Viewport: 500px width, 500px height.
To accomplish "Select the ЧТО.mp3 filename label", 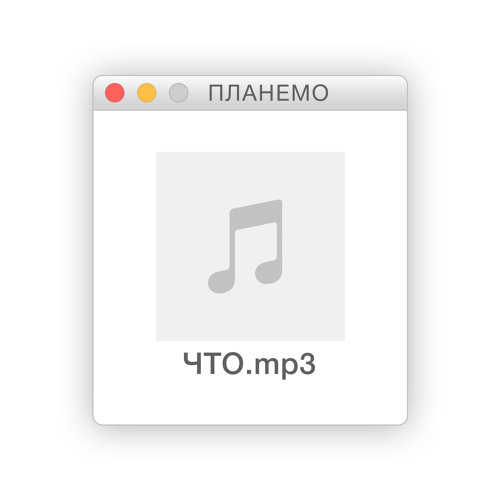I will pos(249,364).
